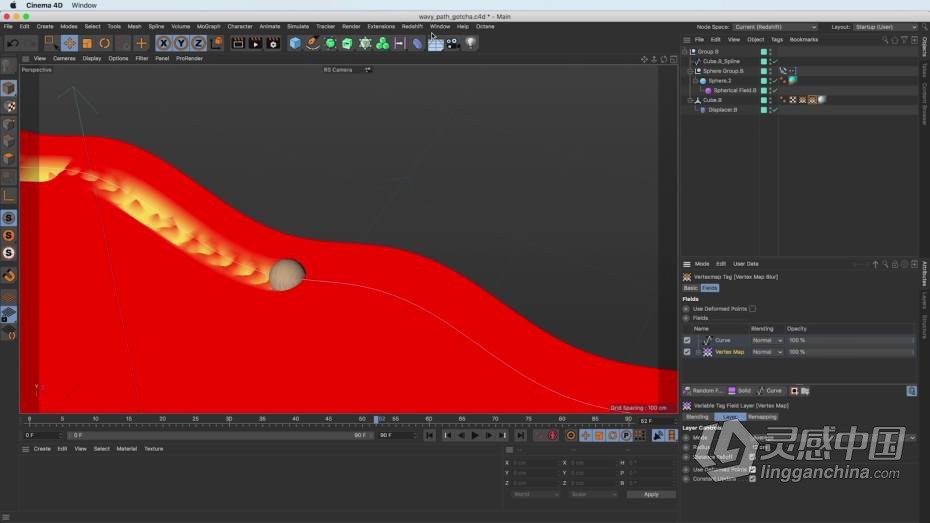Toggle Use Deformed Points checkbox under Fields
Viewport: 930px width, 523px height.
[x=752, y=309]
